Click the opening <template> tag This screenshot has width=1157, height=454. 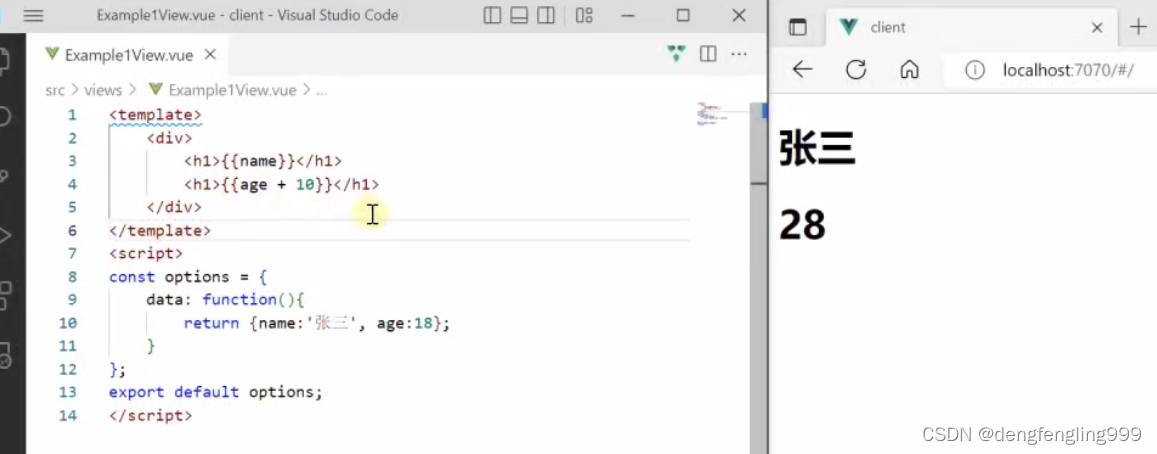click(x=155, y=115)
